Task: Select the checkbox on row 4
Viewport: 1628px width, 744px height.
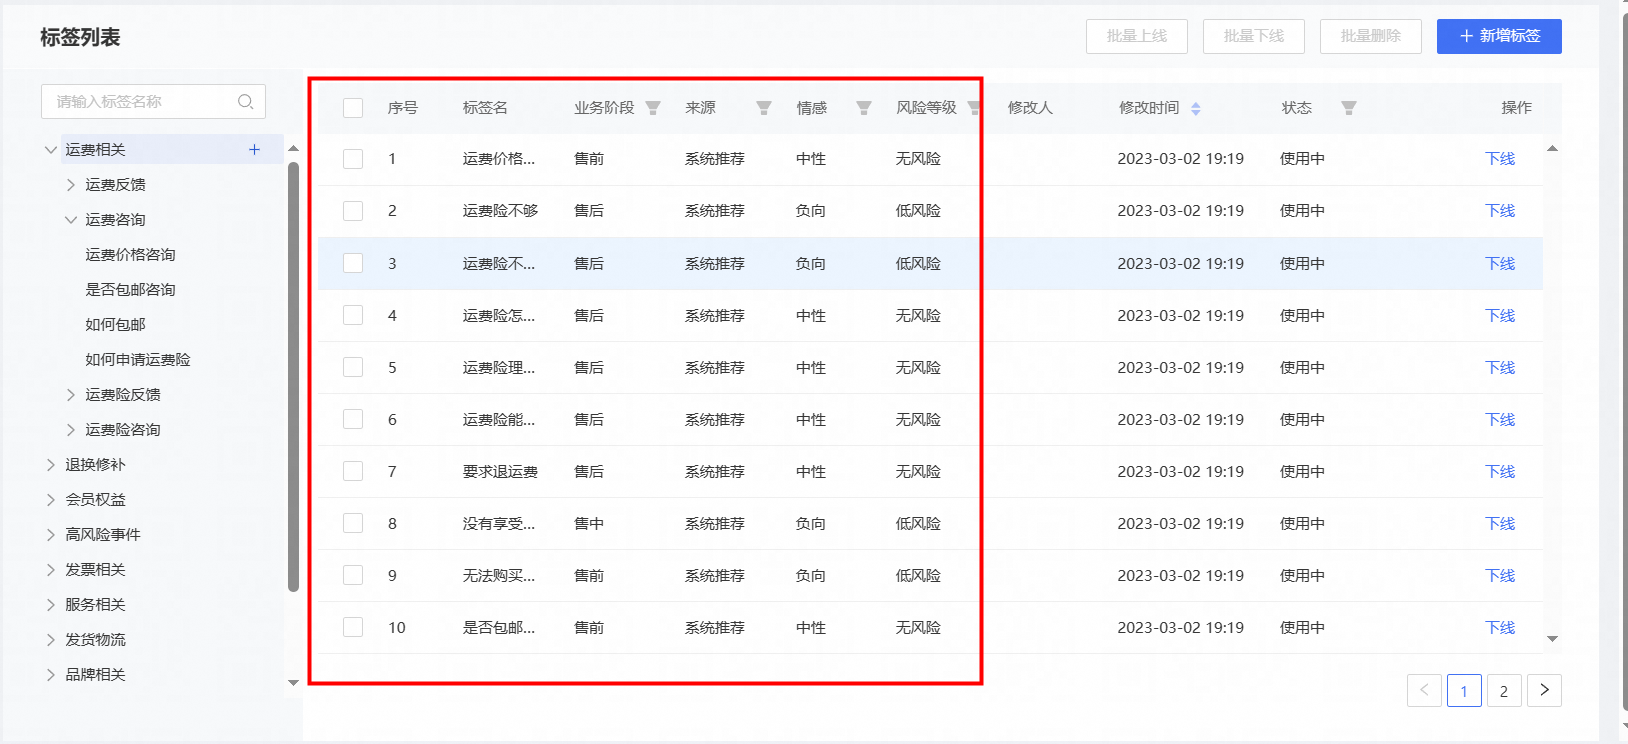Action: [x=353, y=315]
